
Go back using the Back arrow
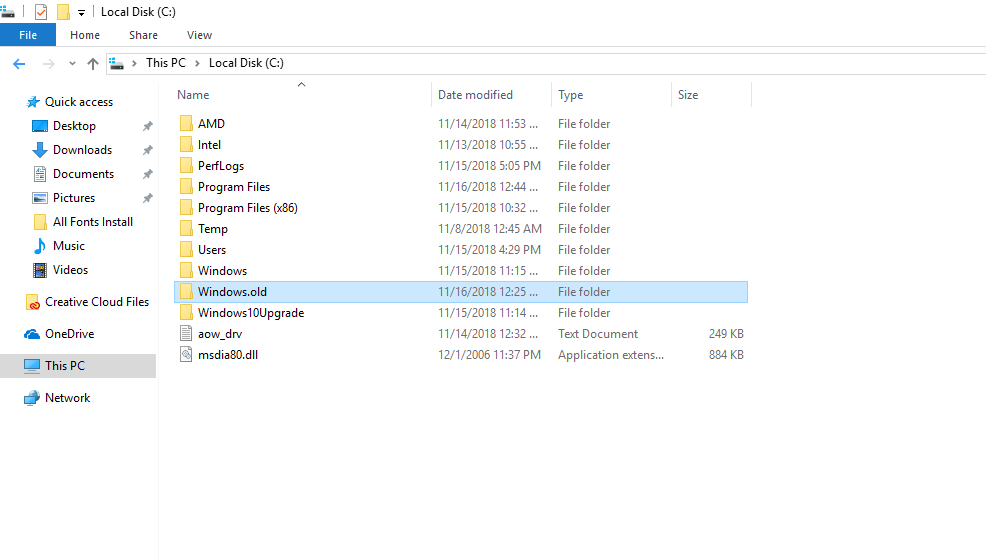tap(19, 64)
